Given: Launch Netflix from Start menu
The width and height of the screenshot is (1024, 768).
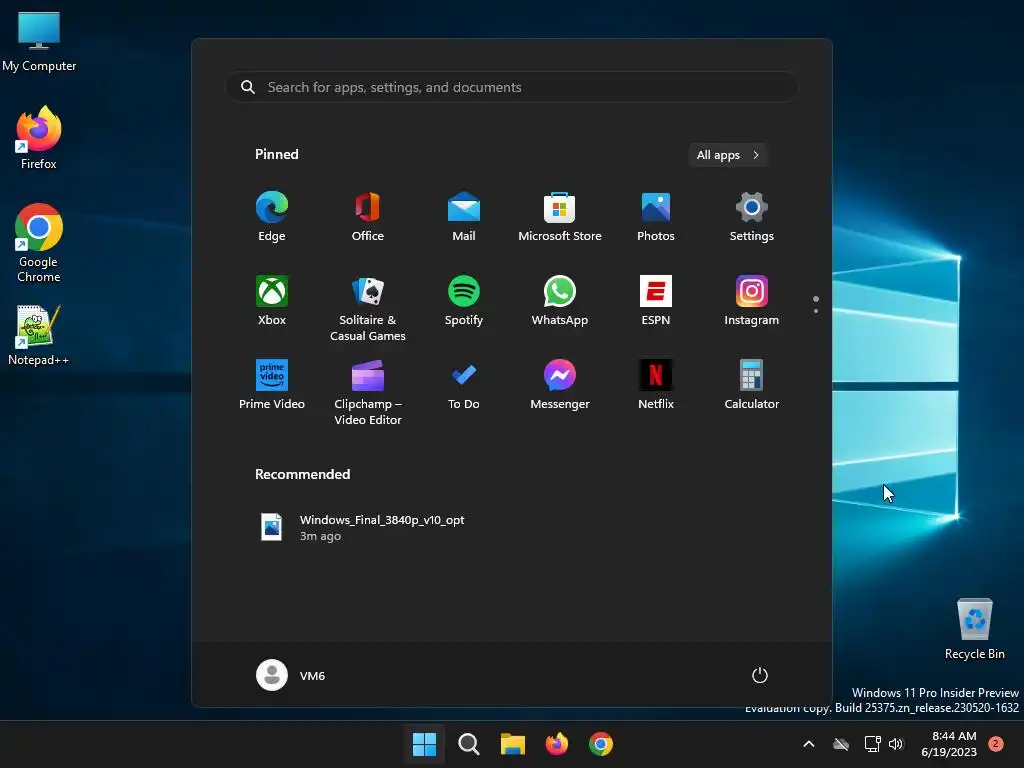Looking at the screenshot, I should [x=656, y=385].
